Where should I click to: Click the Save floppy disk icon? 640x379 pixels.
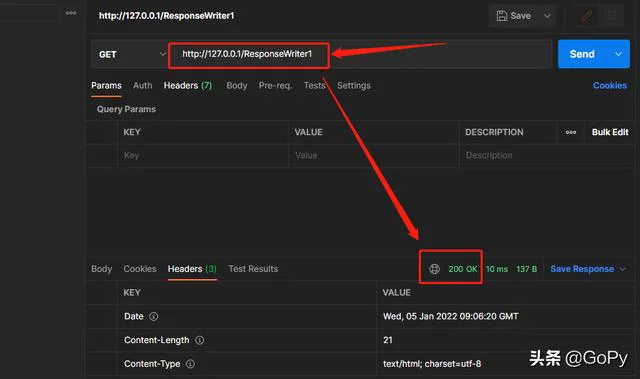coord(502,16)
